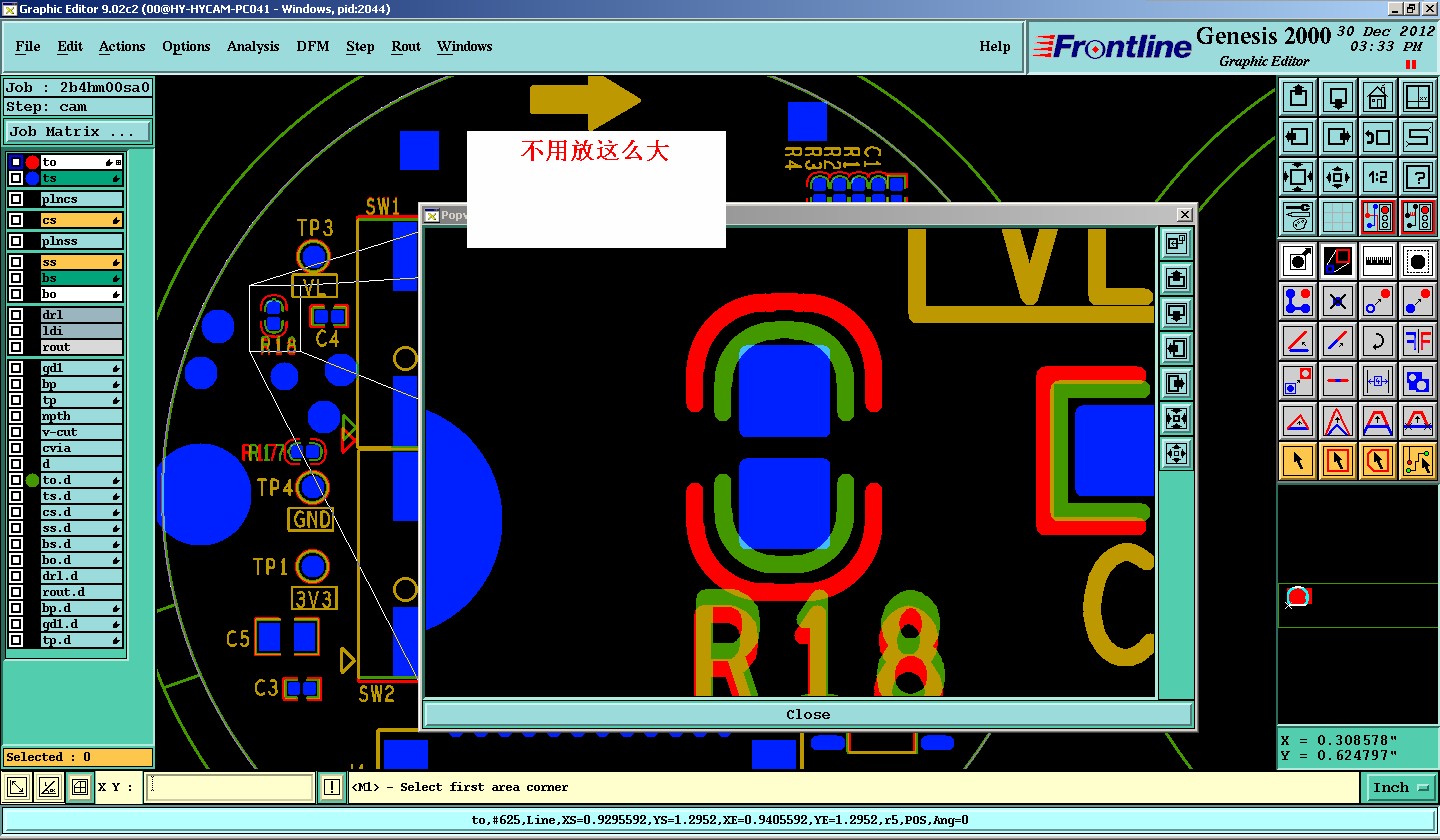Click the X Y coordinate input field
The height and width of the screenshot is (840, 1440).
230,788
